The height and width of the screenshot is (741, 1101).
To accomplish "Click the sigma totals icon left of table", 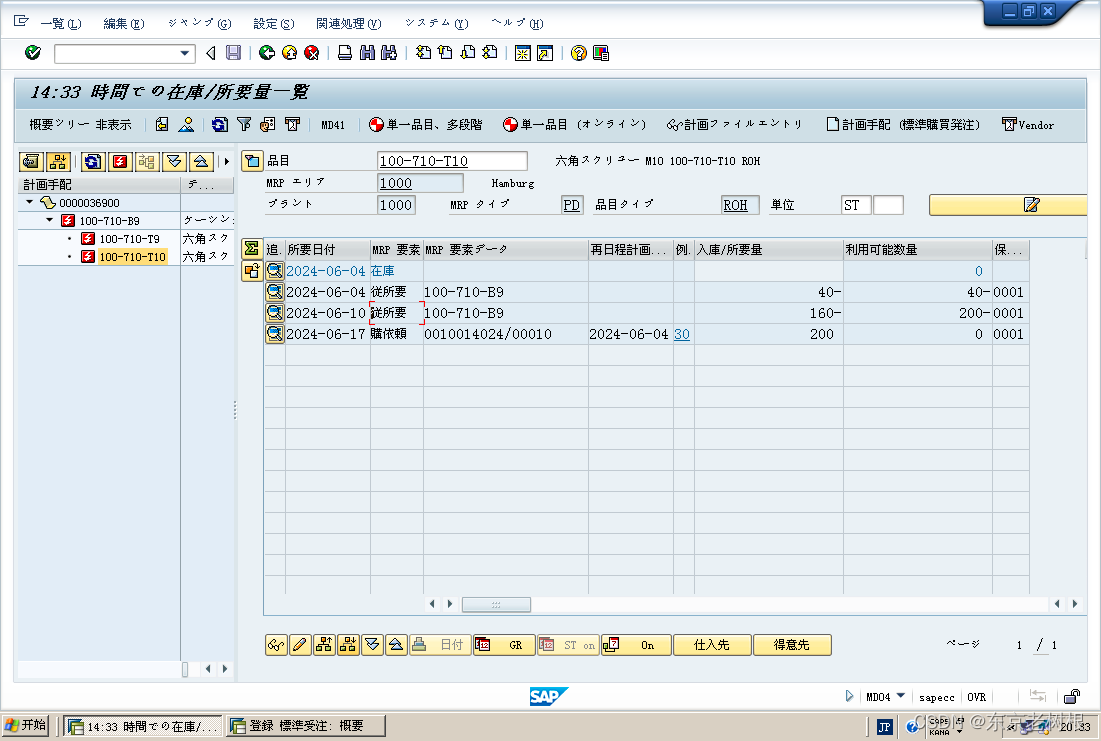I will tap(251, 249).
